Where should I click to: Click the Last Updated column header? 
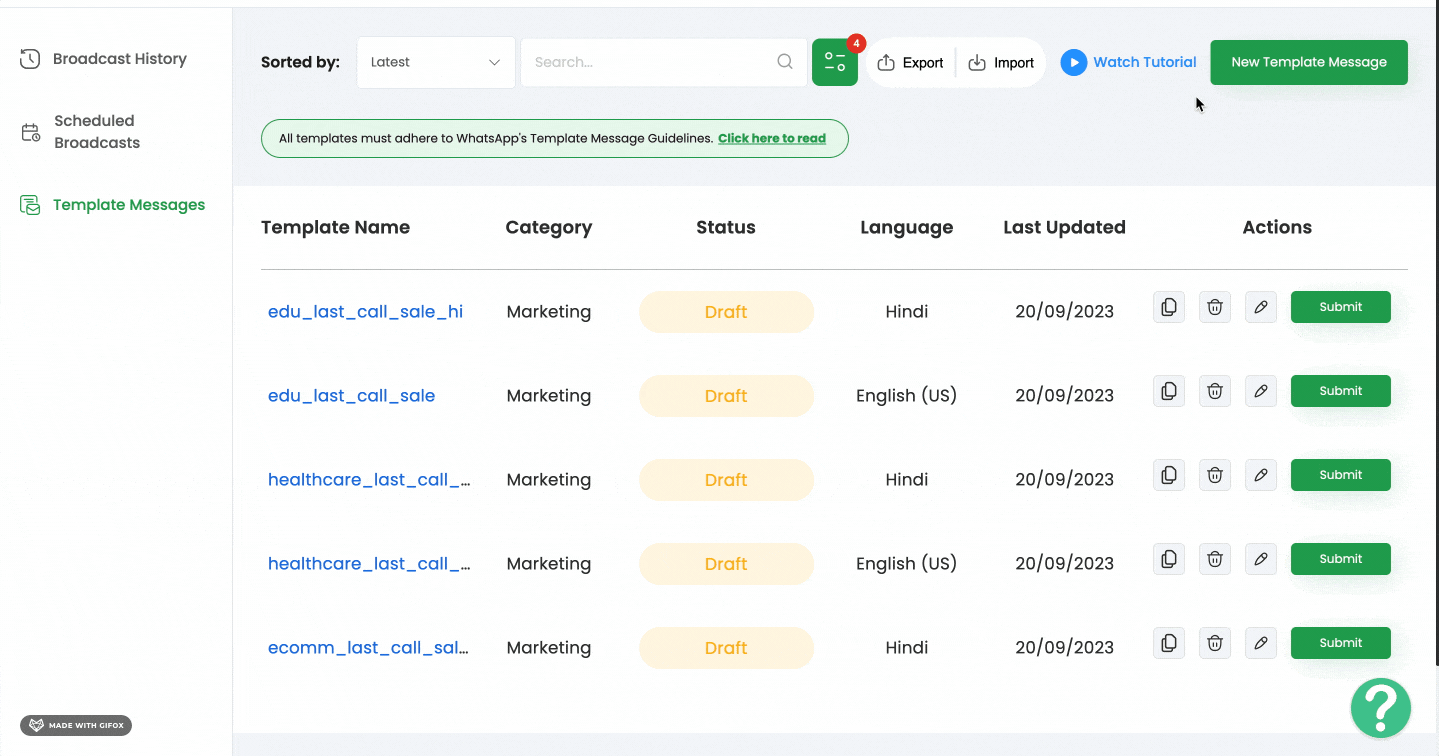tap(1064, 227)
